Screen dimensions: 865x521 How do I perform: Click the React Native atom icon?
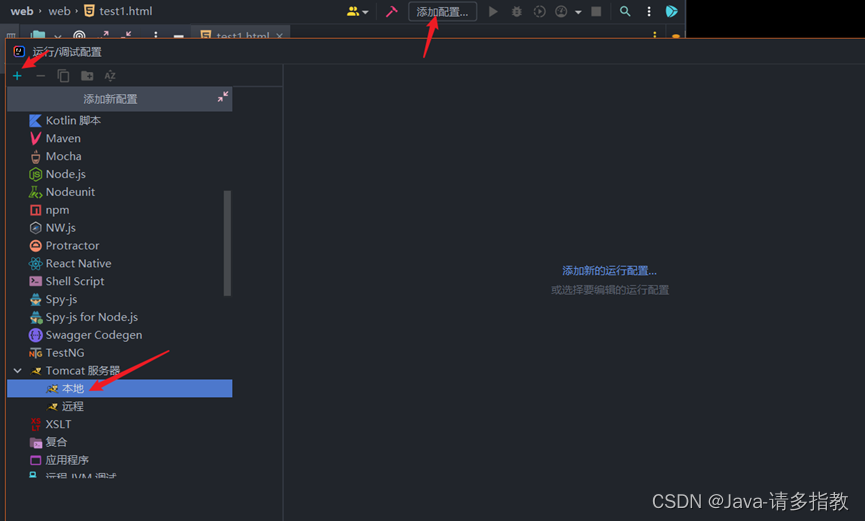(35, 263)
